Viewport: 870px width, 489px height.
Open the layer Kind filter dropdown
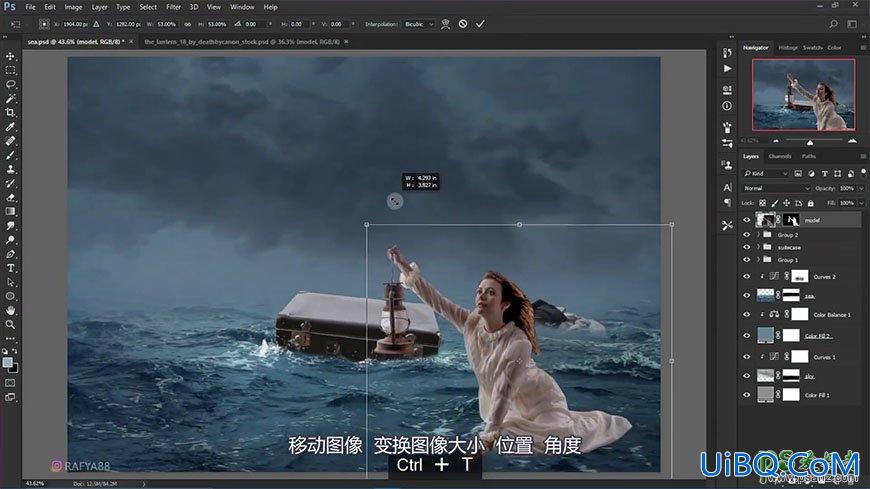click(x=766, y=174)
